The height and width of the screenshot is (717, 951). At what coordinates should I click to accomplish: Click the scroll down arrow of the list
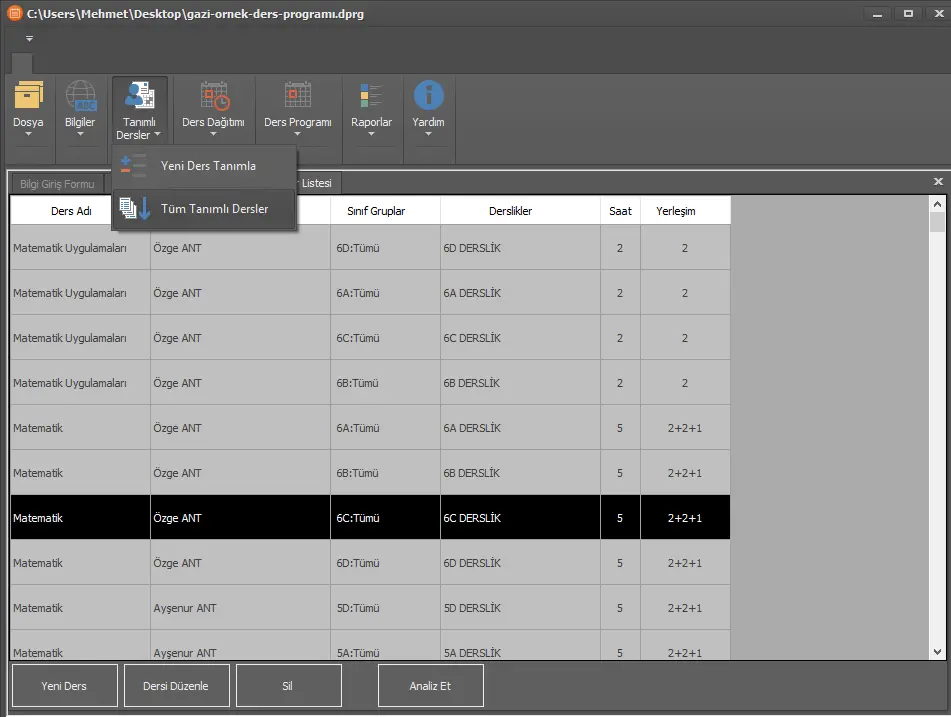pyautogui.click(x=937, y=651)
